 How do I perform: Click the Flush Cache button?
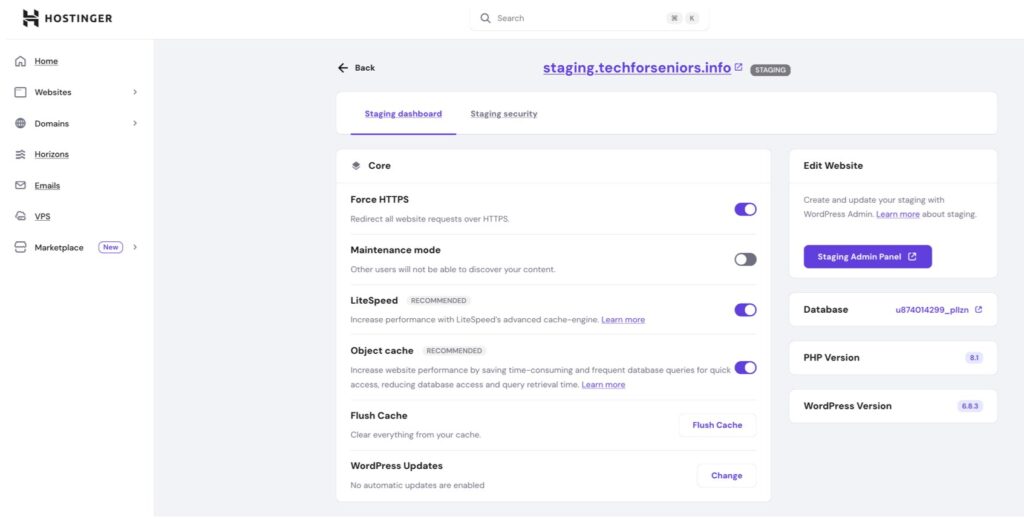(717, 425)
